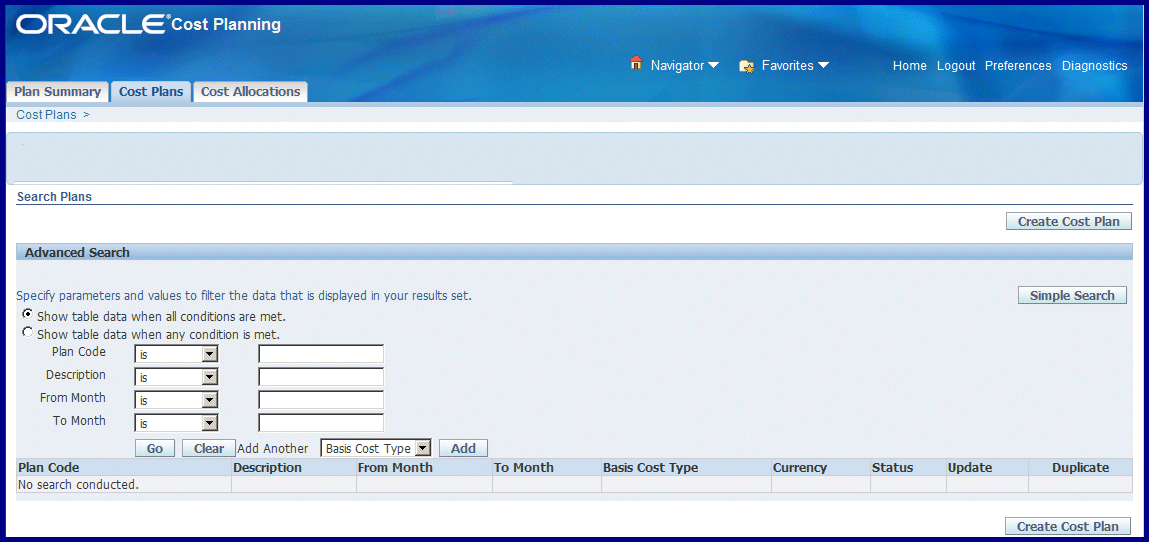Focus the Description text field
1149x542 pixels.
[x=321, y=377]
